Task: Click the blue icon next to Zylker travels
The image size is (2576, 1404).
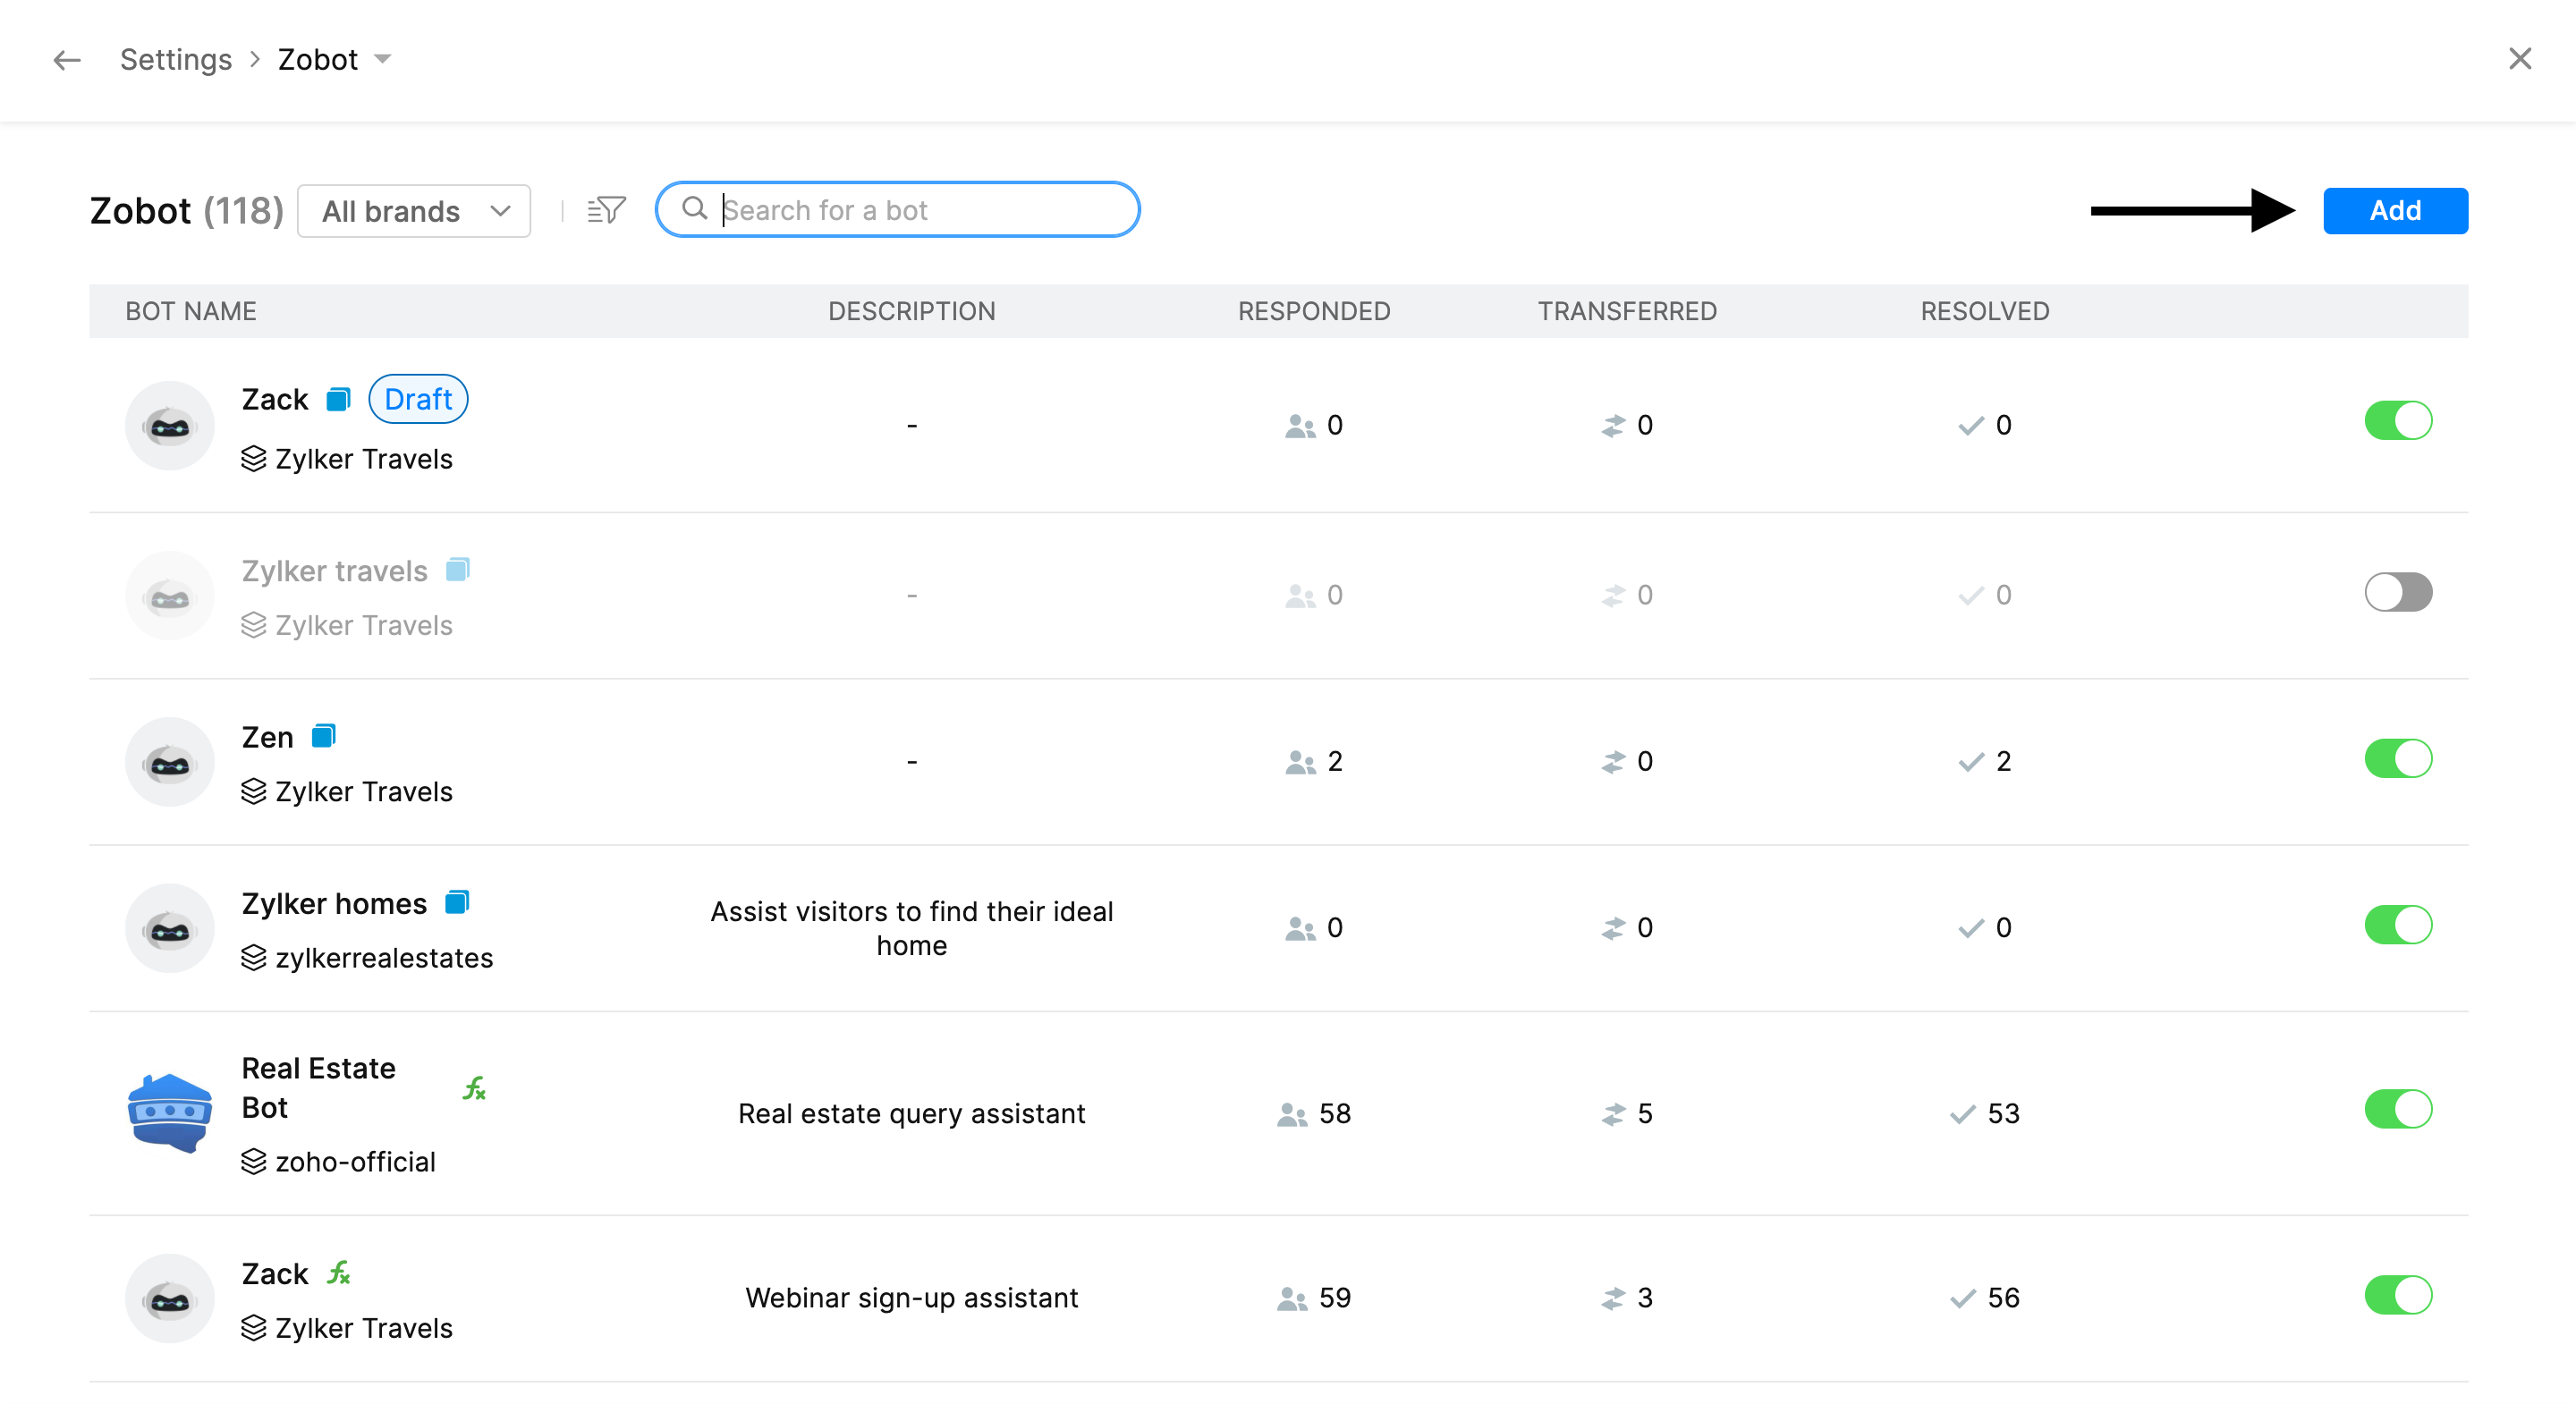Action: 457,570
